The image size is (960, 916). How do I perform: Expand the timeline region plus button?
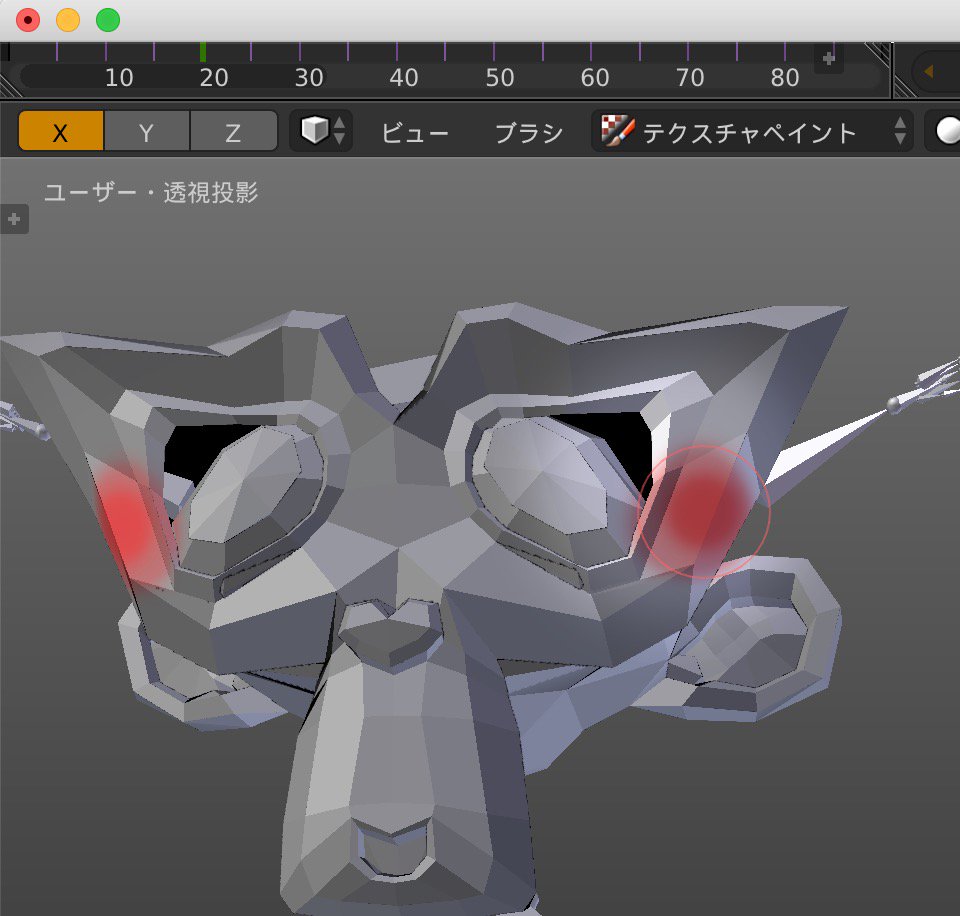pos(829,59)
